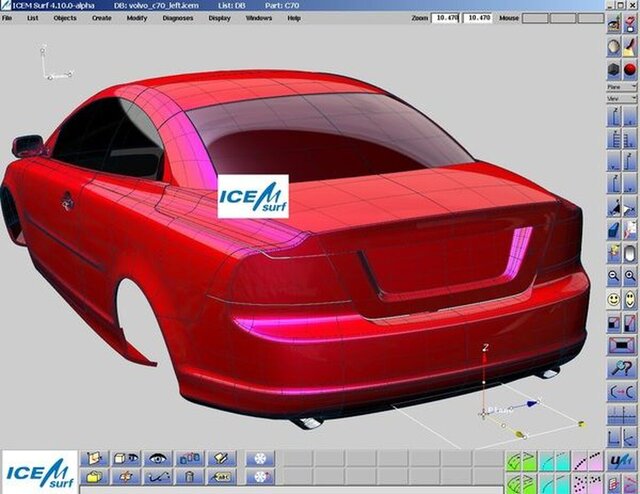
Task: Click the lips and disk icon
Action: 631,24
